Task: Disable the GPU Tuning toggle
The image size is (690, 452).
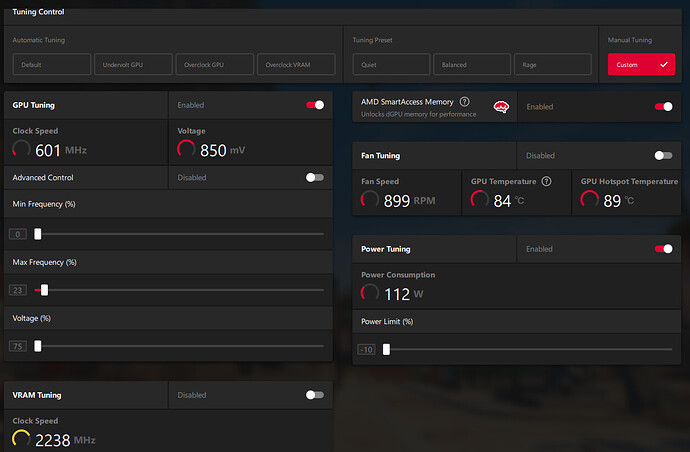Action: (315, 105)
